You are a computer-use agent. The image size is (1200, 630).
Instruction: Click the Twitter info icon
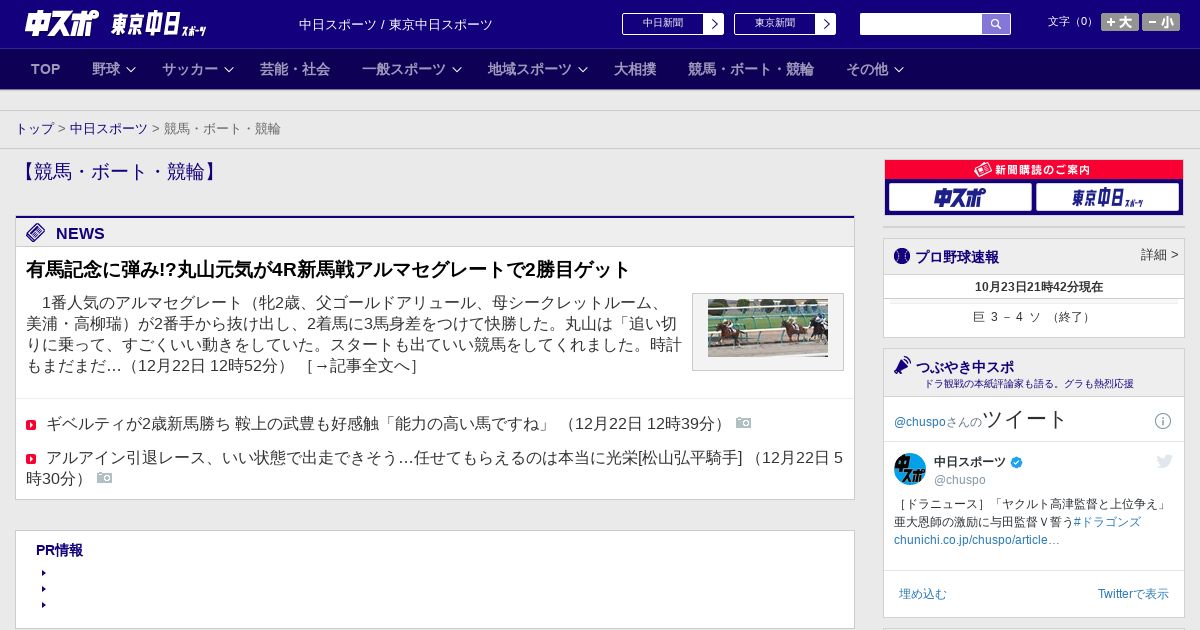pos(1163,421)
